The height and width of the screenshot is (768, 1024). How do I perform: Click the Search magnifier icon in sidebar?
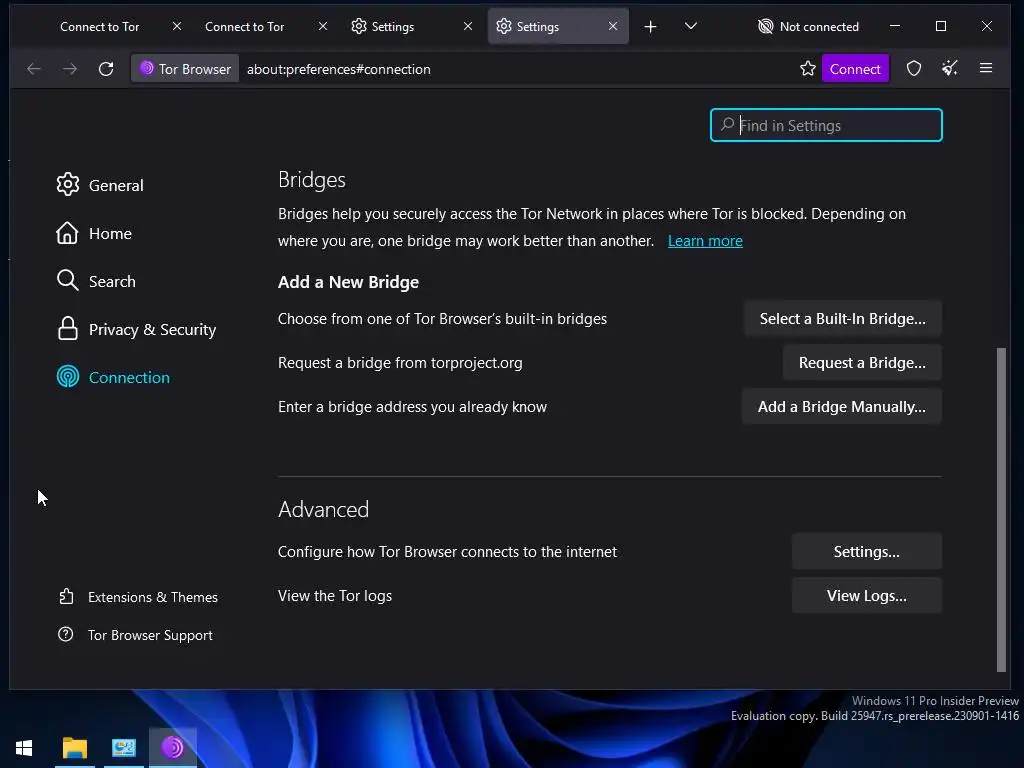click(67, 281)
